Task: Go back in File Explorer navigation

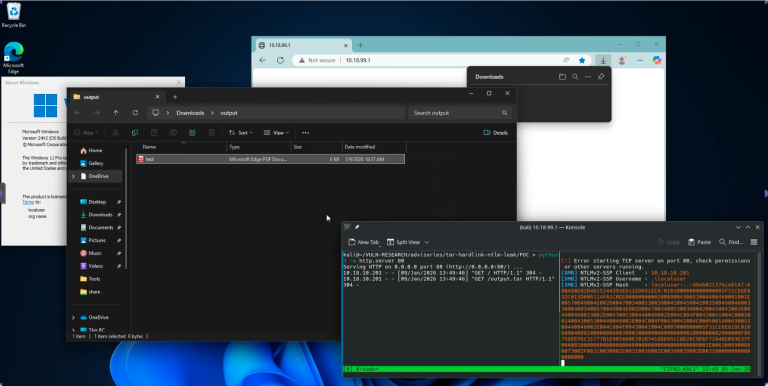Action: click(77, 113)
